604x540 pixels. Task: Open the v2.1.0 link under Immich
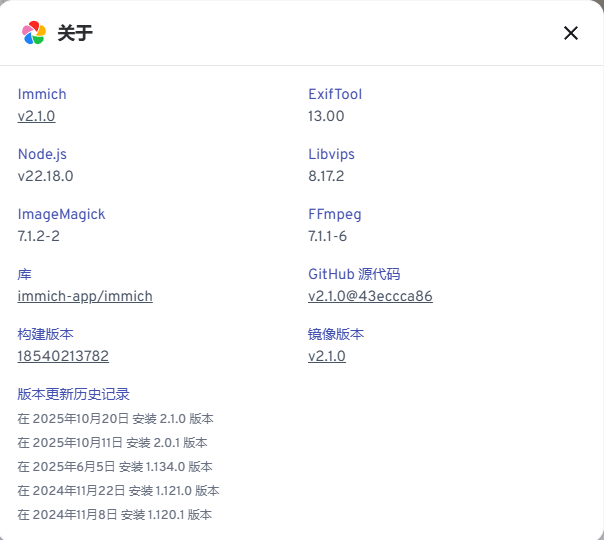click(36, 116)
